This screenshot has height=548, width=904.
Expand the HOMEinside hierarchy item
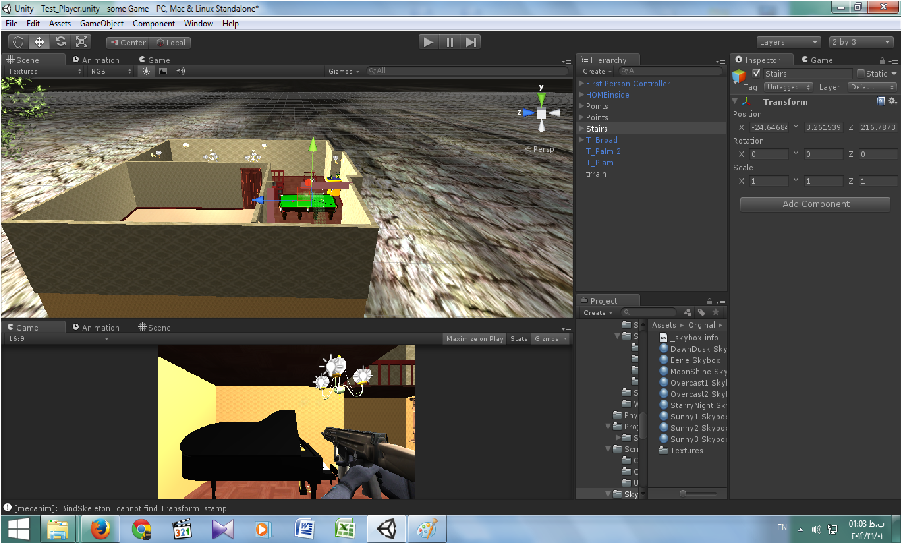(582, 95)
